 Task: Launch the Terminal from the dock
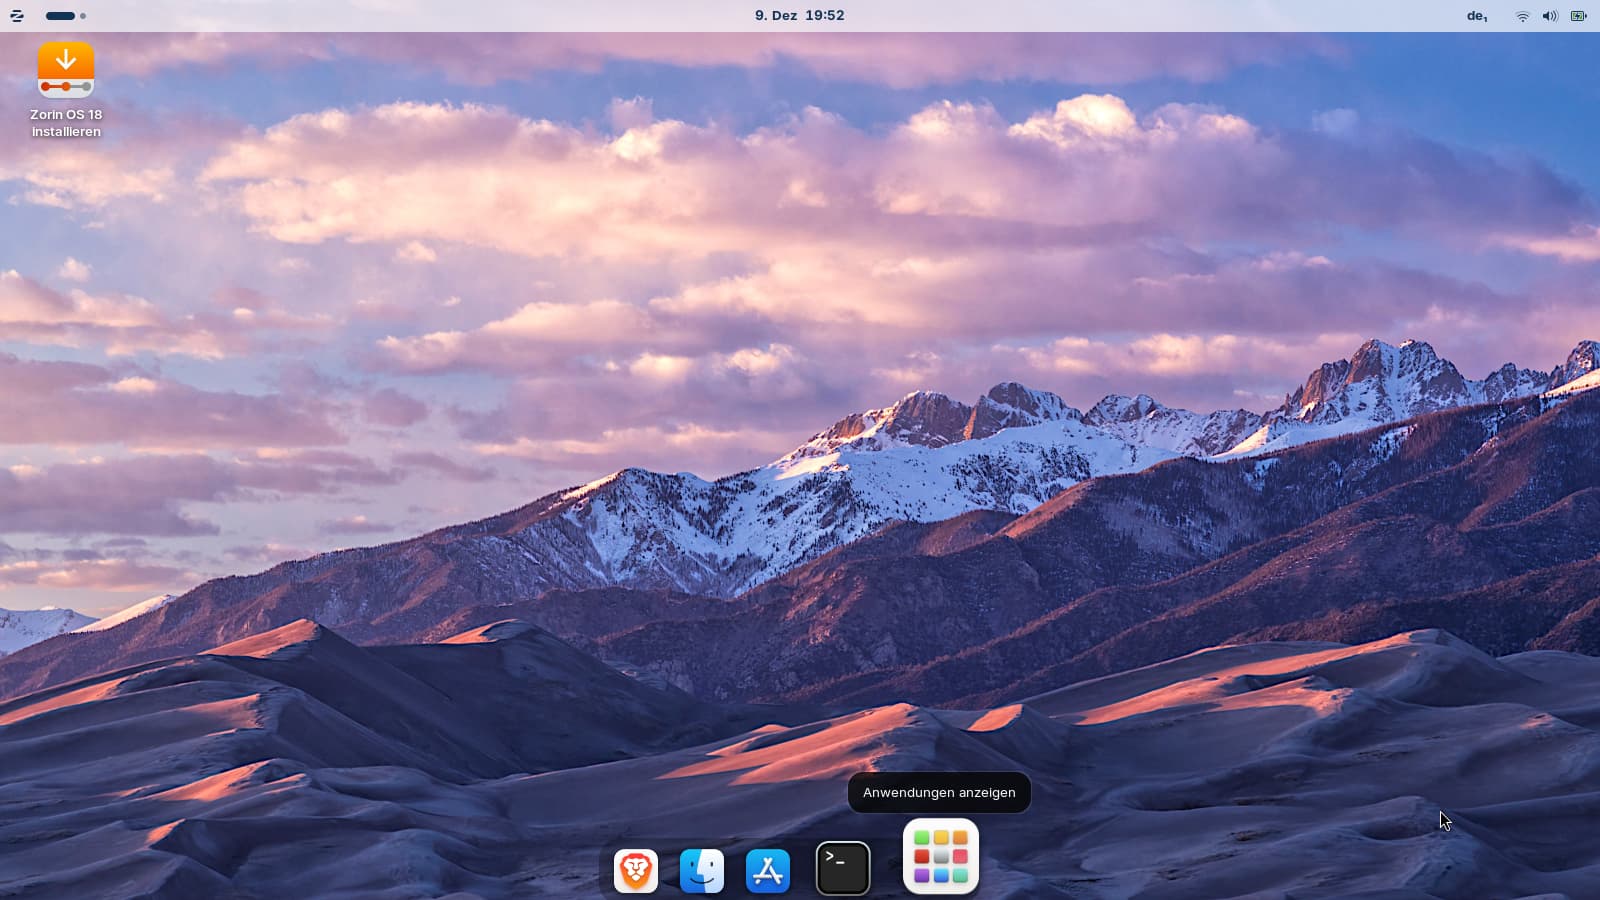point(843,868)
